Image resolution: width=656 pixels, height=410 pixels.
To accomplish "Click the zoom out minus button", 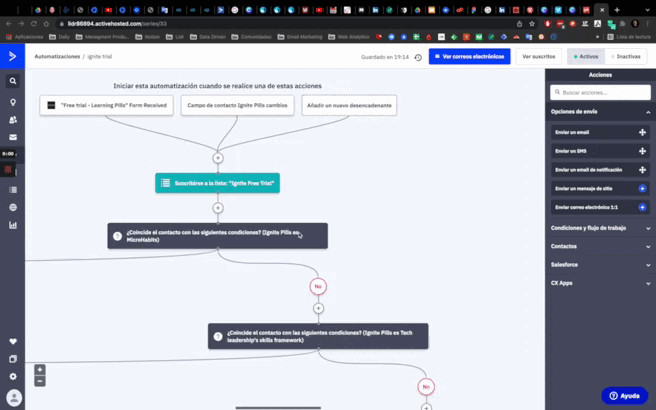I will (x=40, y=381).
